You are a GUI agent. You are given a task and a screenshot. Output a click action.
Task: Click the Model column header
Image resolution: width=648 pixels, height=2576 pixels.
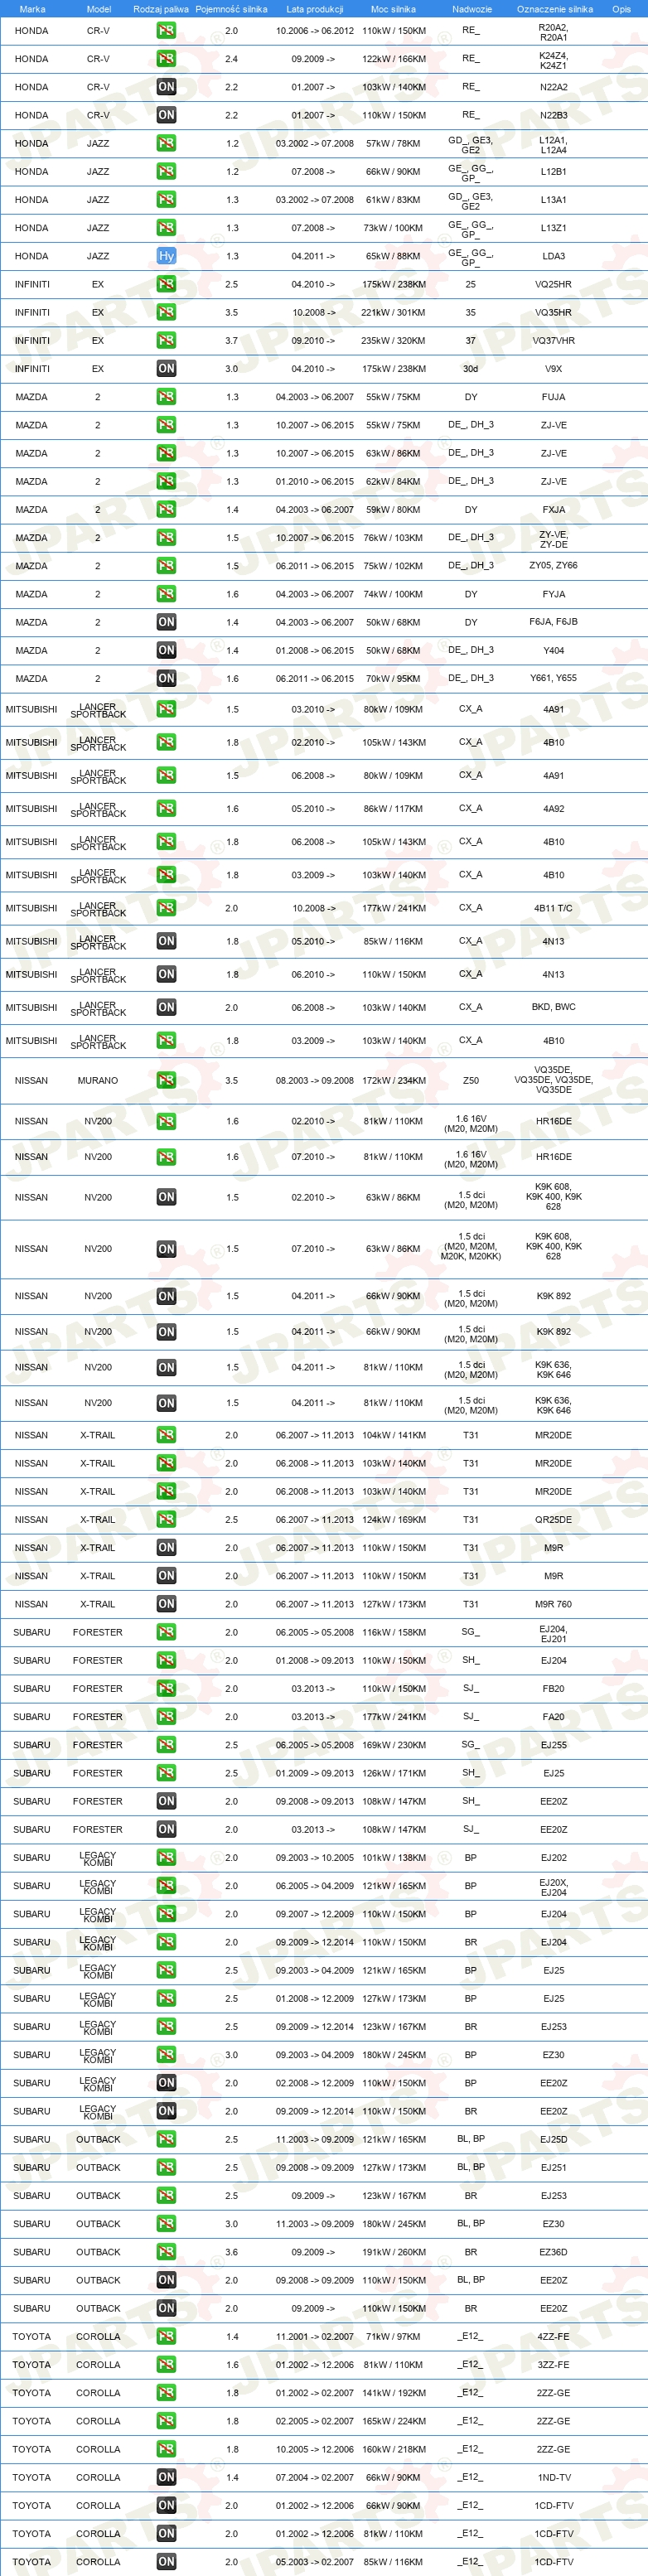(x=98, y=9)
